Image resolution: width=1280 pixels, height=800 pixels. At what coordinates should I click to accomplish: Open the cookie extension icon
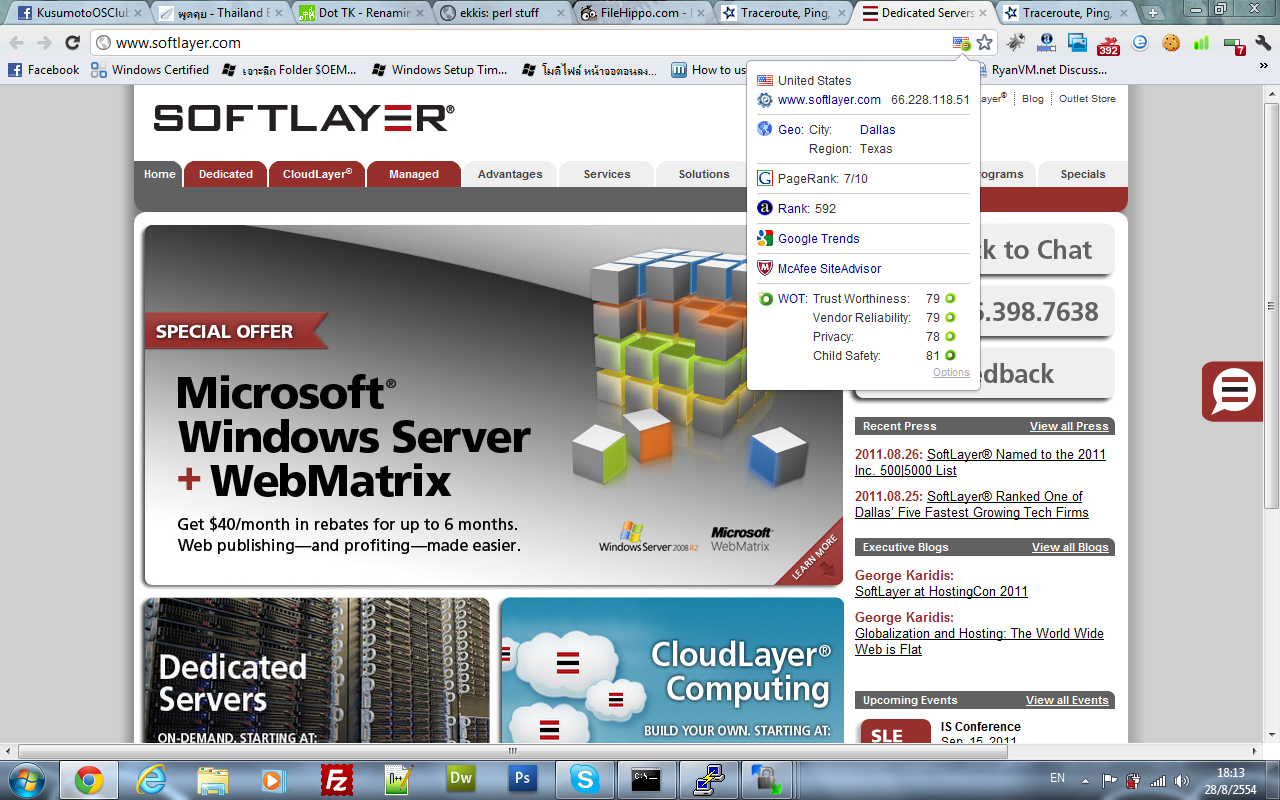point(1171,43)
